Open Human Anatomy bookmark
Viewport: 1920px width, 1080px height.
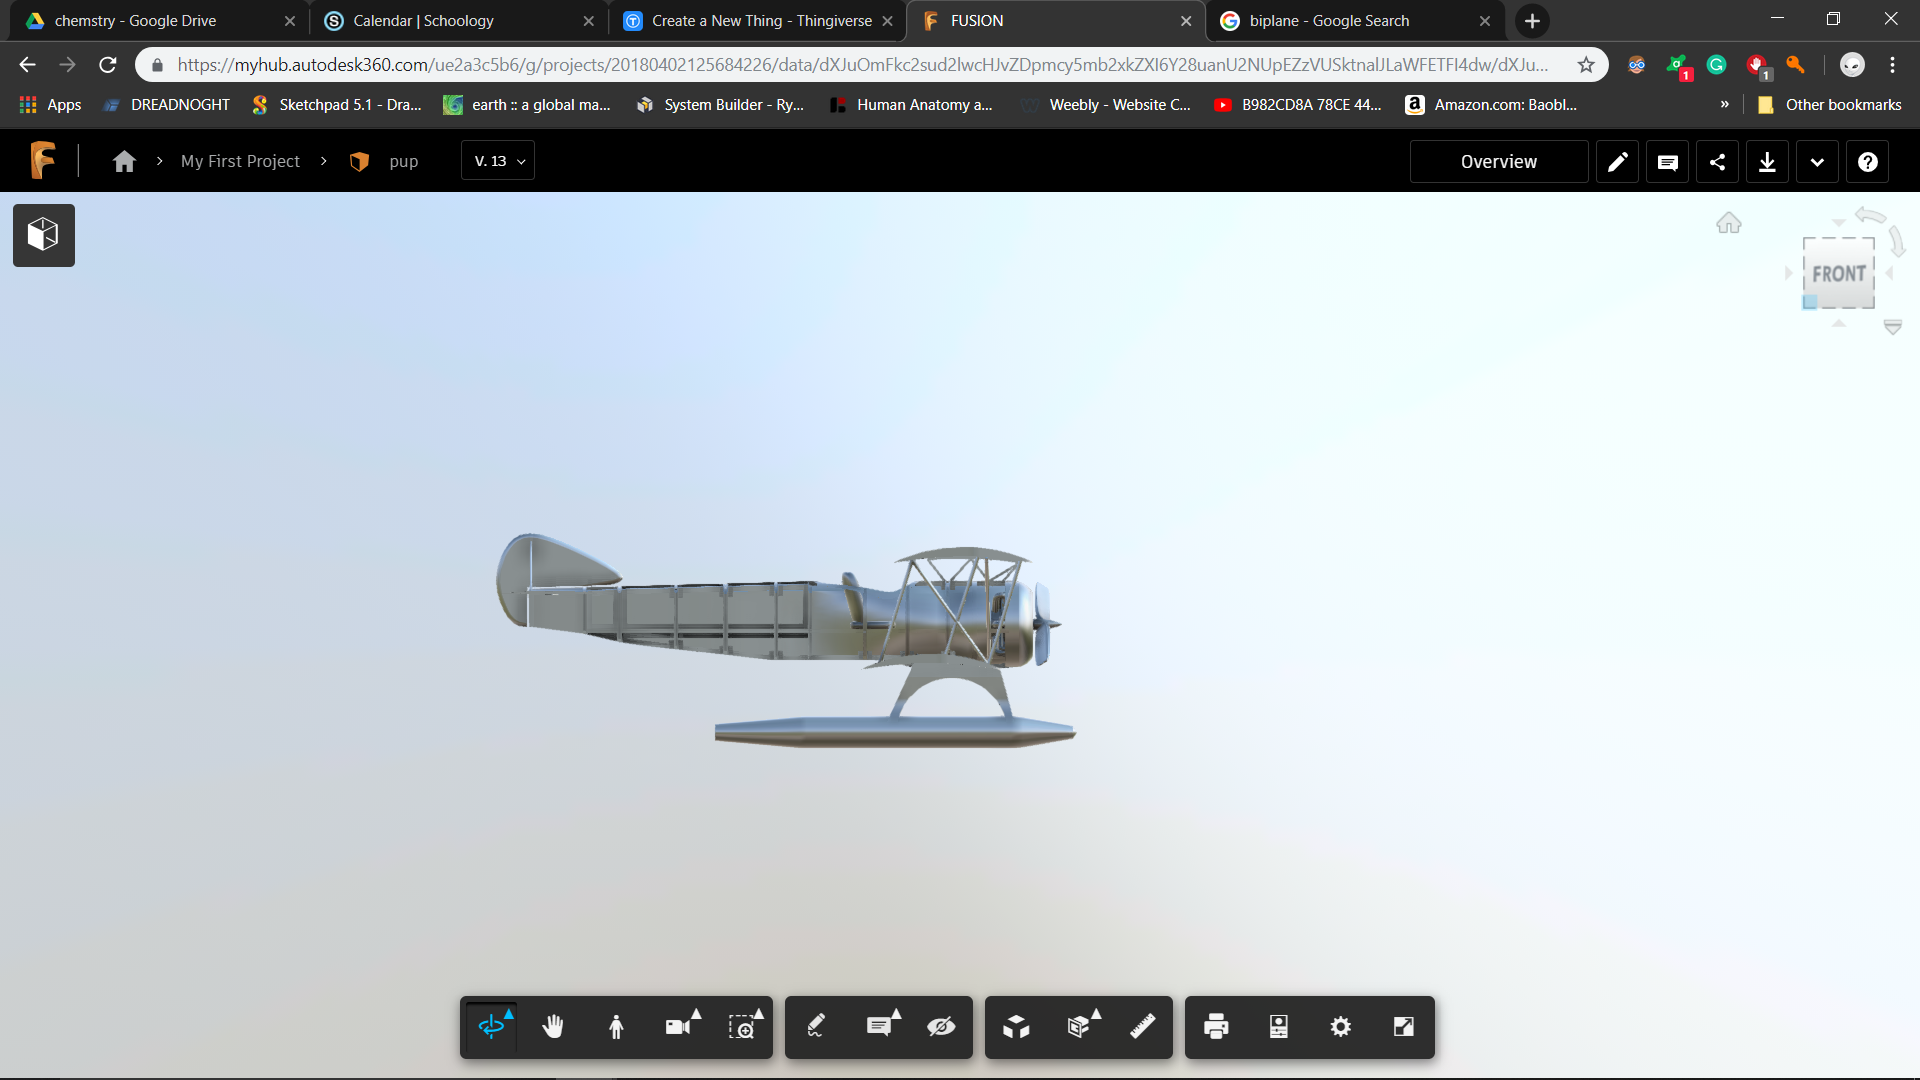click(x=911, y=105)
